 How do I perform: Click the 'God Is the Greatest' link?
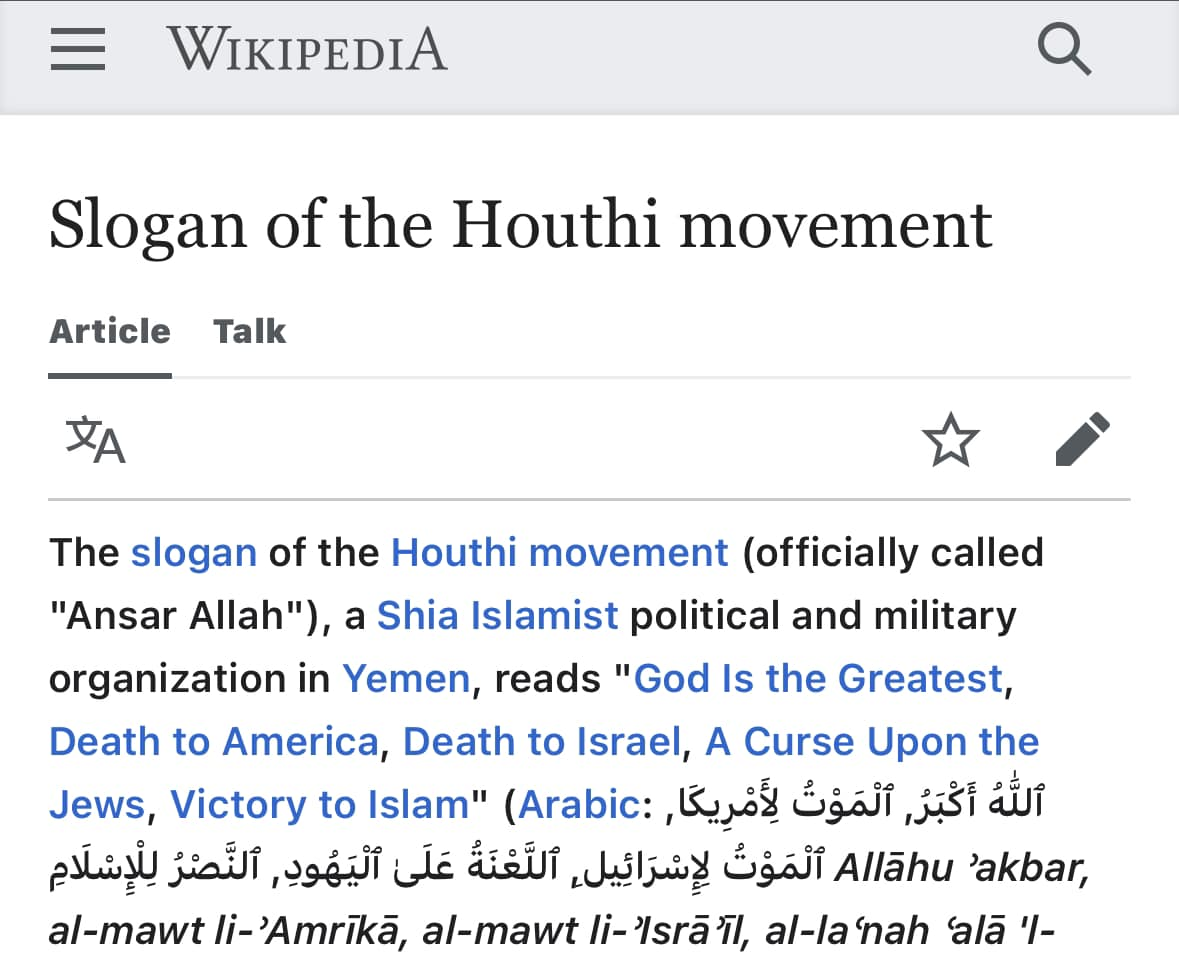pos(818,678)
